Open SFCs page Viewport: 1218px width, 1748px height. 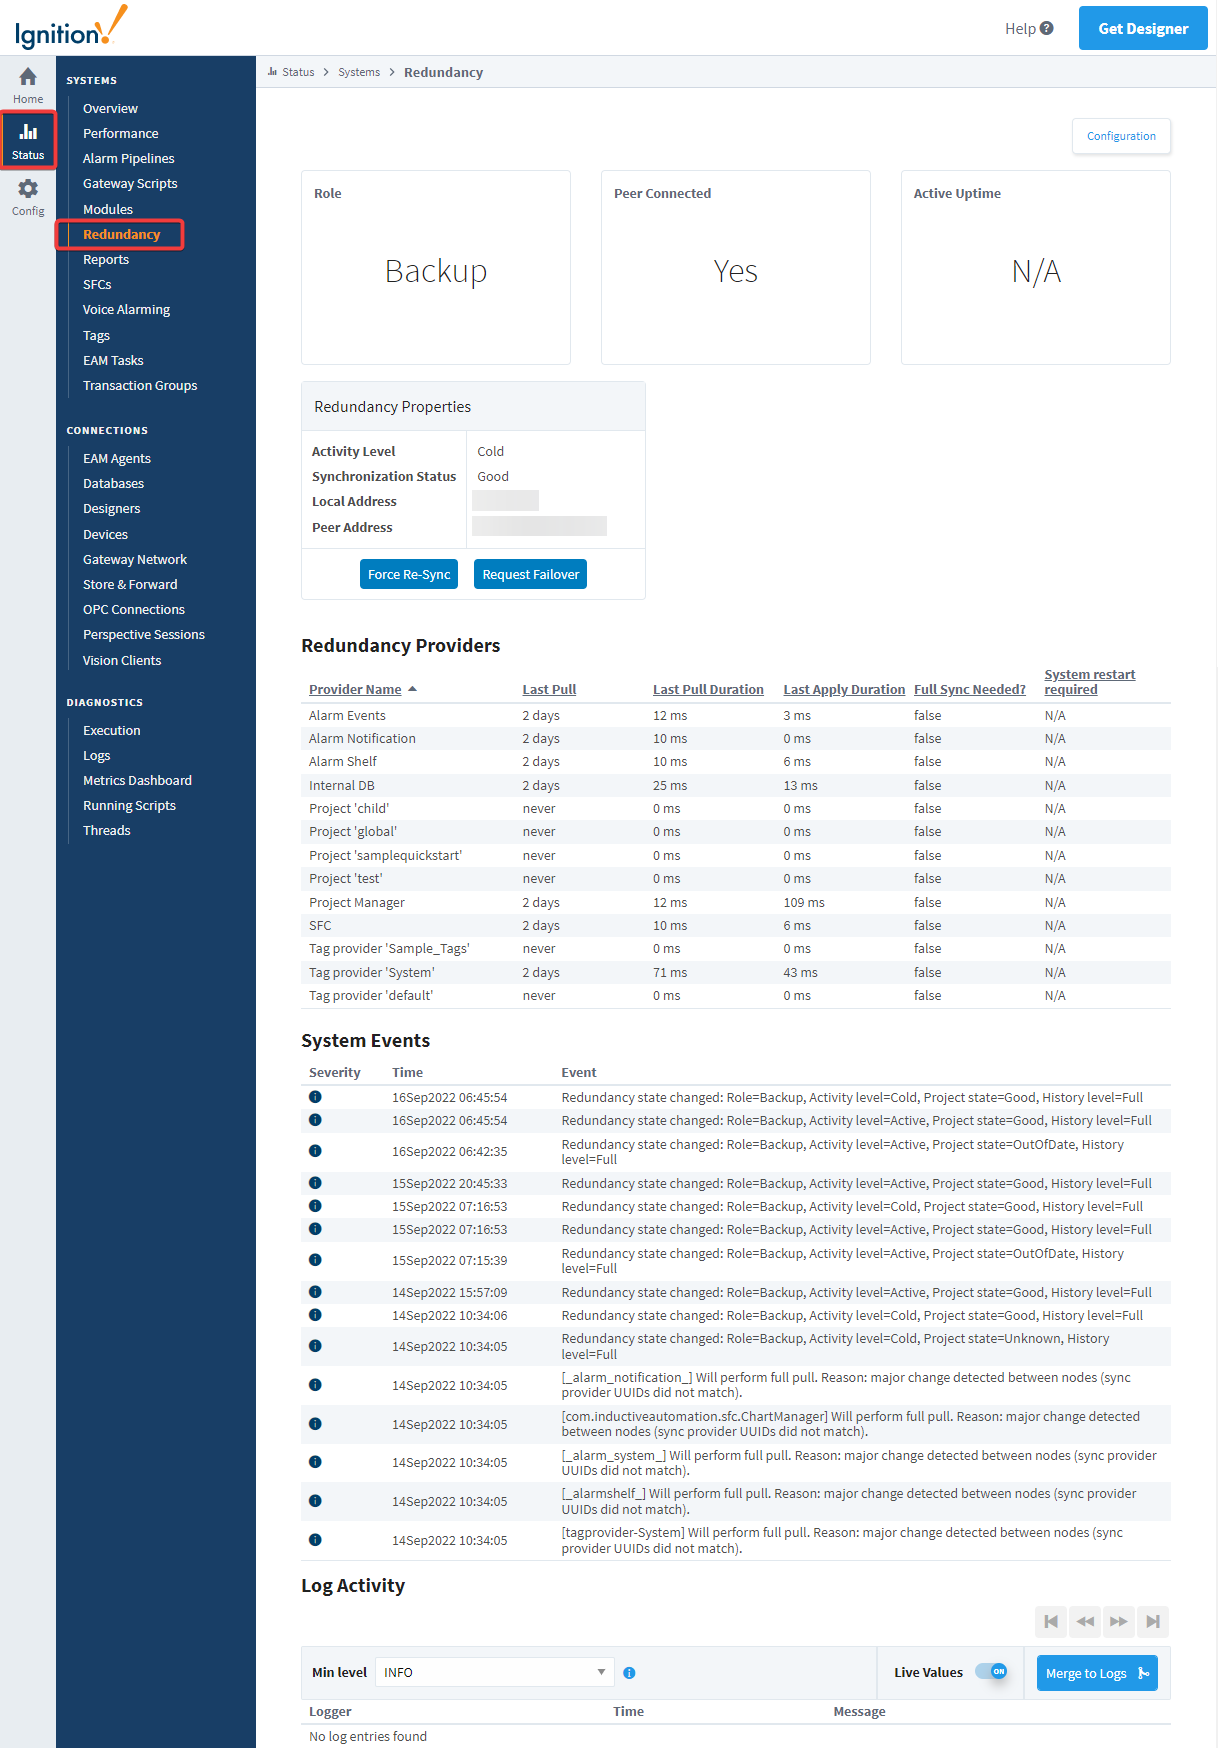pos(97,284)
